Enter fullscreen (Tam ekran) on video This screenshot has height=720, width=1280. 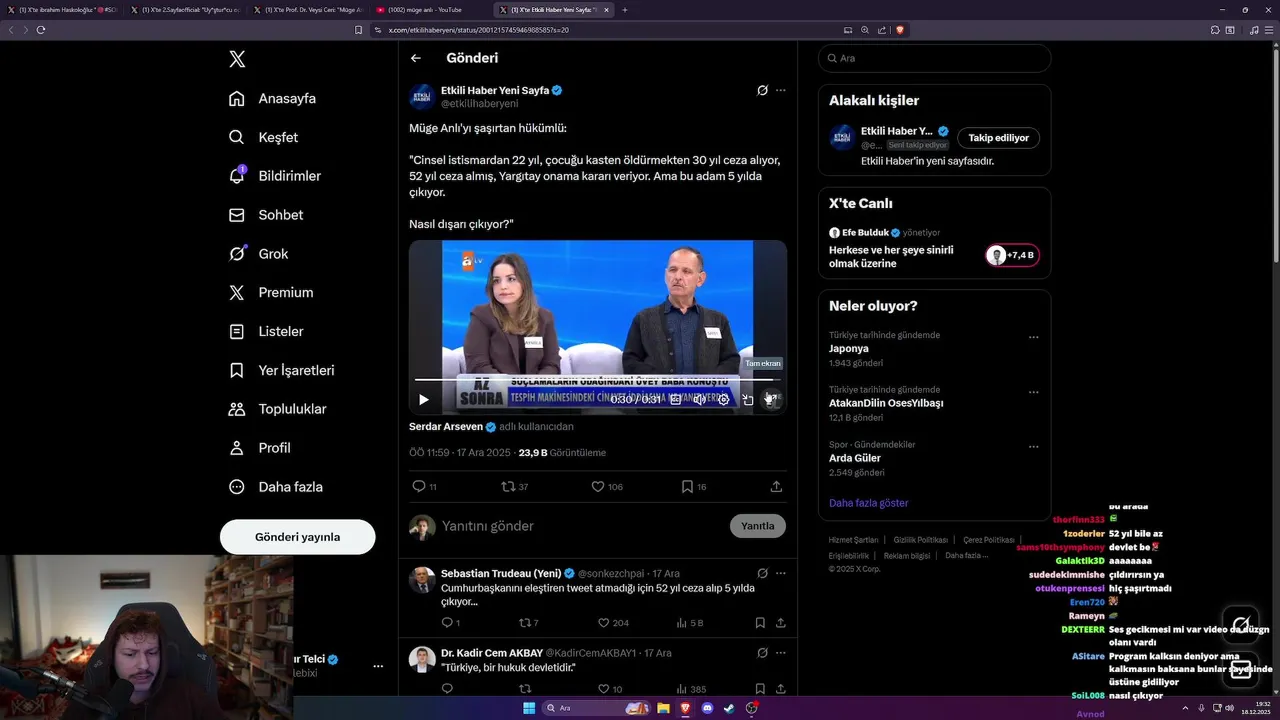coord(770,399)
